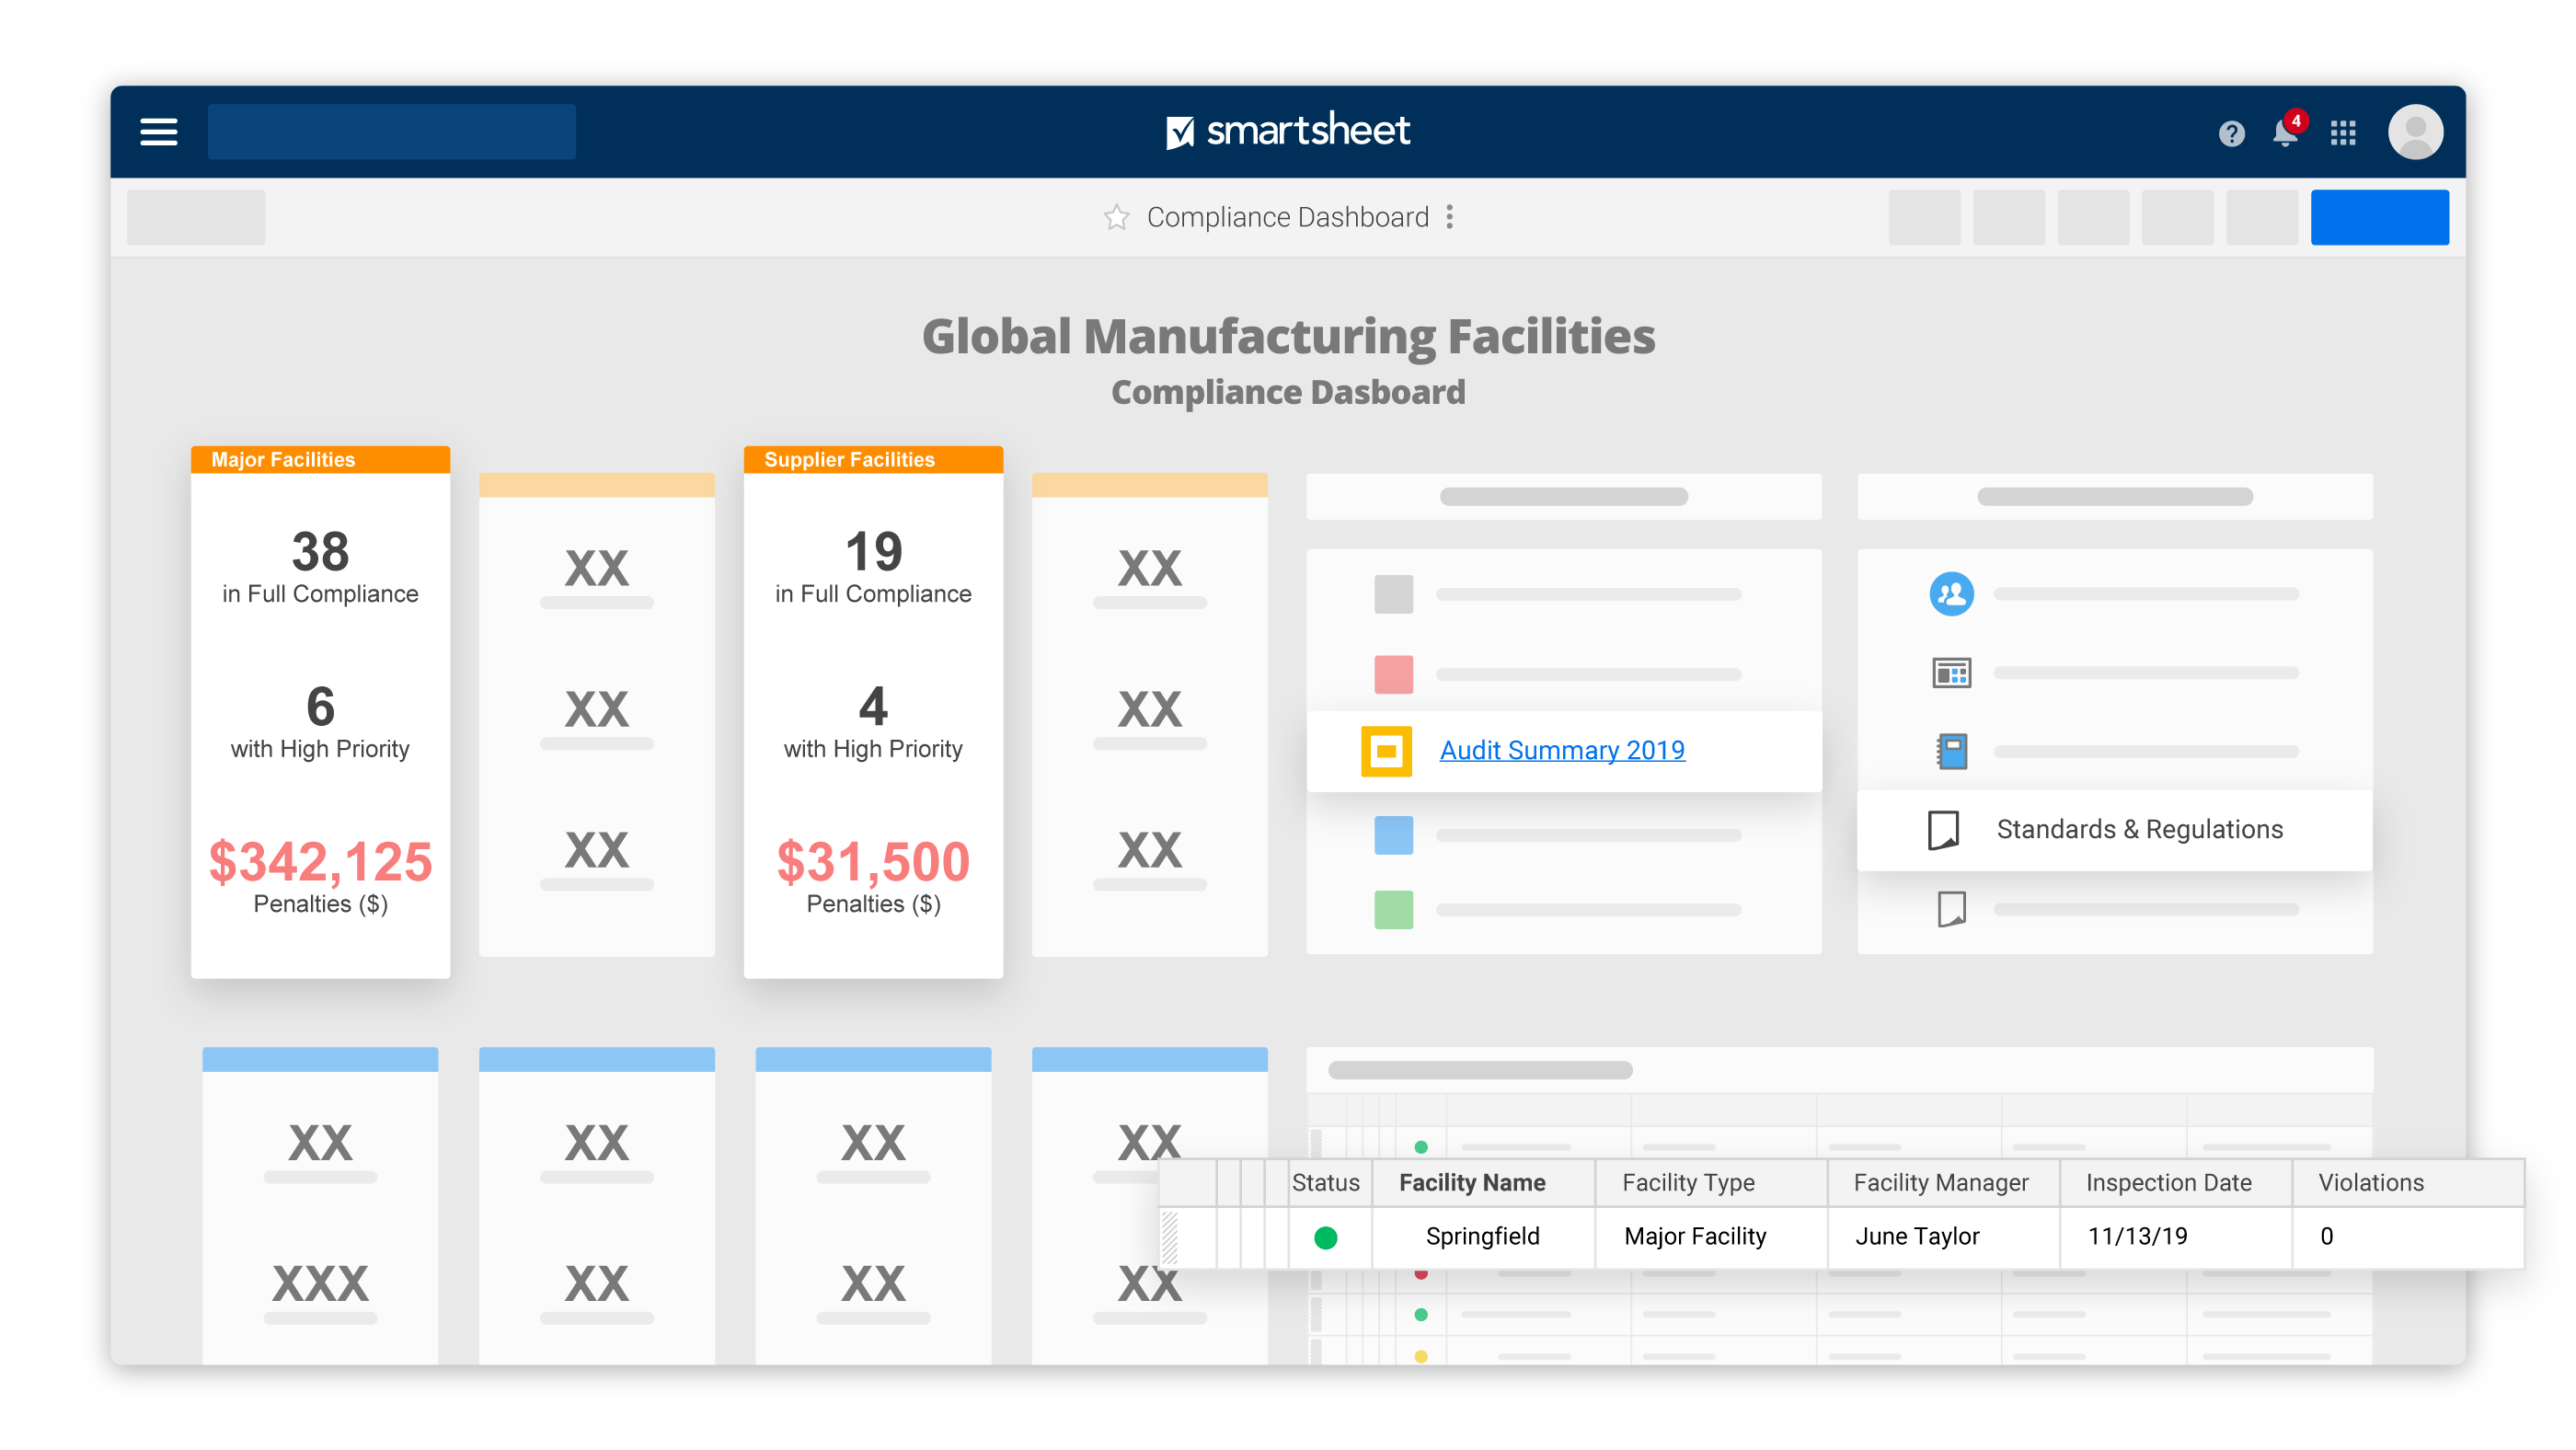Screen dimensions: 2576x1450
Task: Open the notifications bell
Action: point(2284,133)
